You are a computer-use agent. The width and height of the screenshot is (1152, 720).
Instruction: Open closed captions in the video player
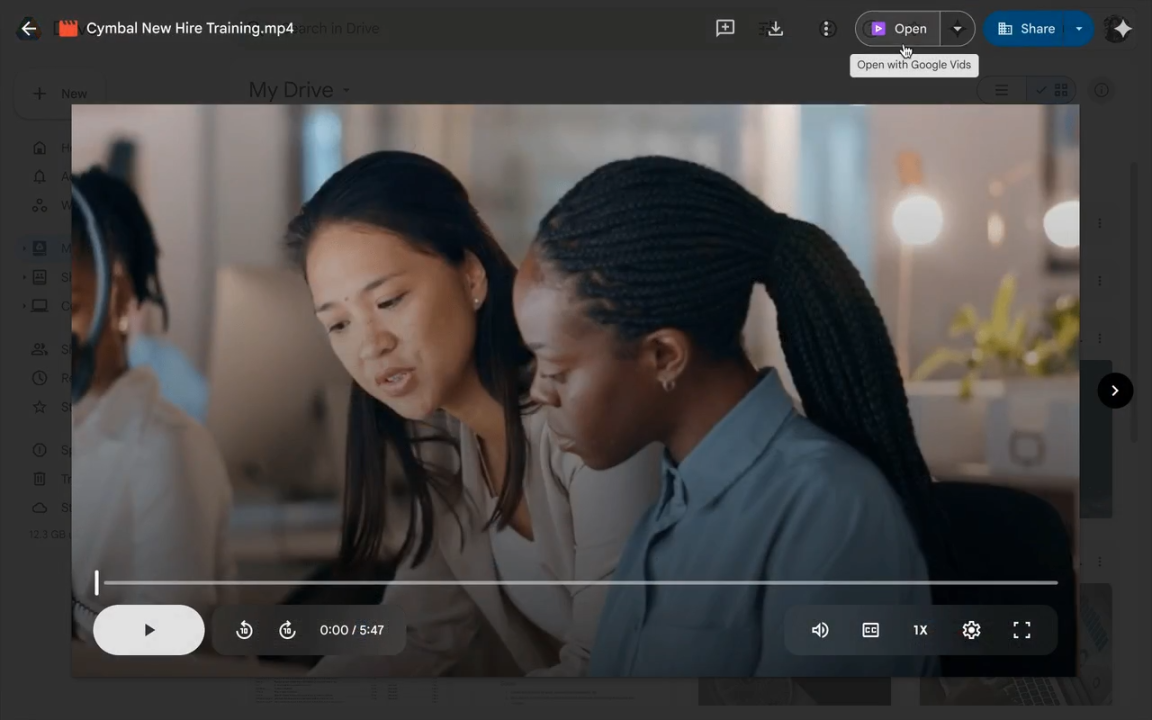pyautogui.click(x=870, y=629)
